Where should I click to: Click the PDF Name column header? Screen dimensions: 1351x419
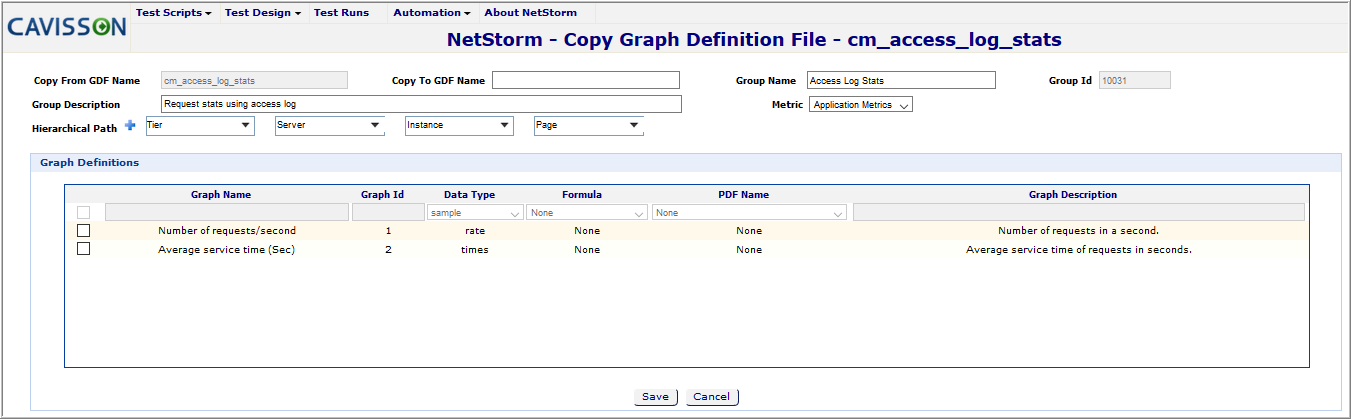tap(743, 195)
